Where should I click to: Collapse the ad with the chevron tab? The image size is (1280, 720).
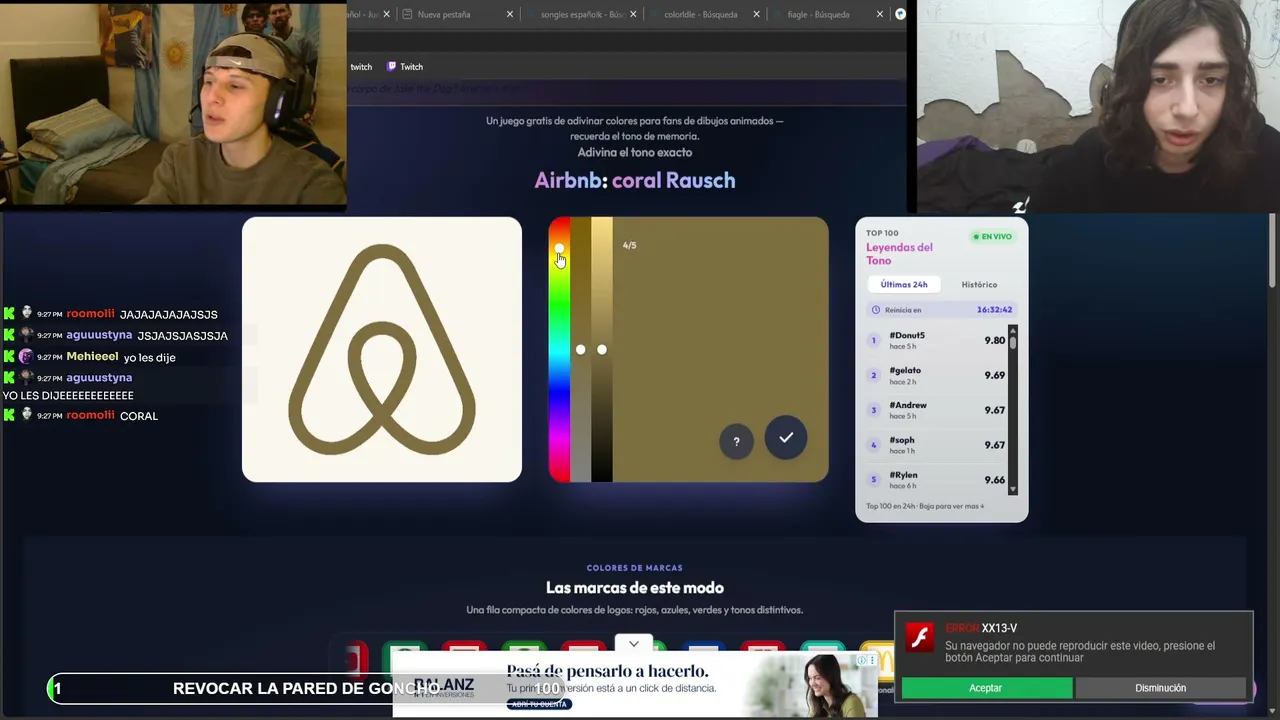point(634,644)
